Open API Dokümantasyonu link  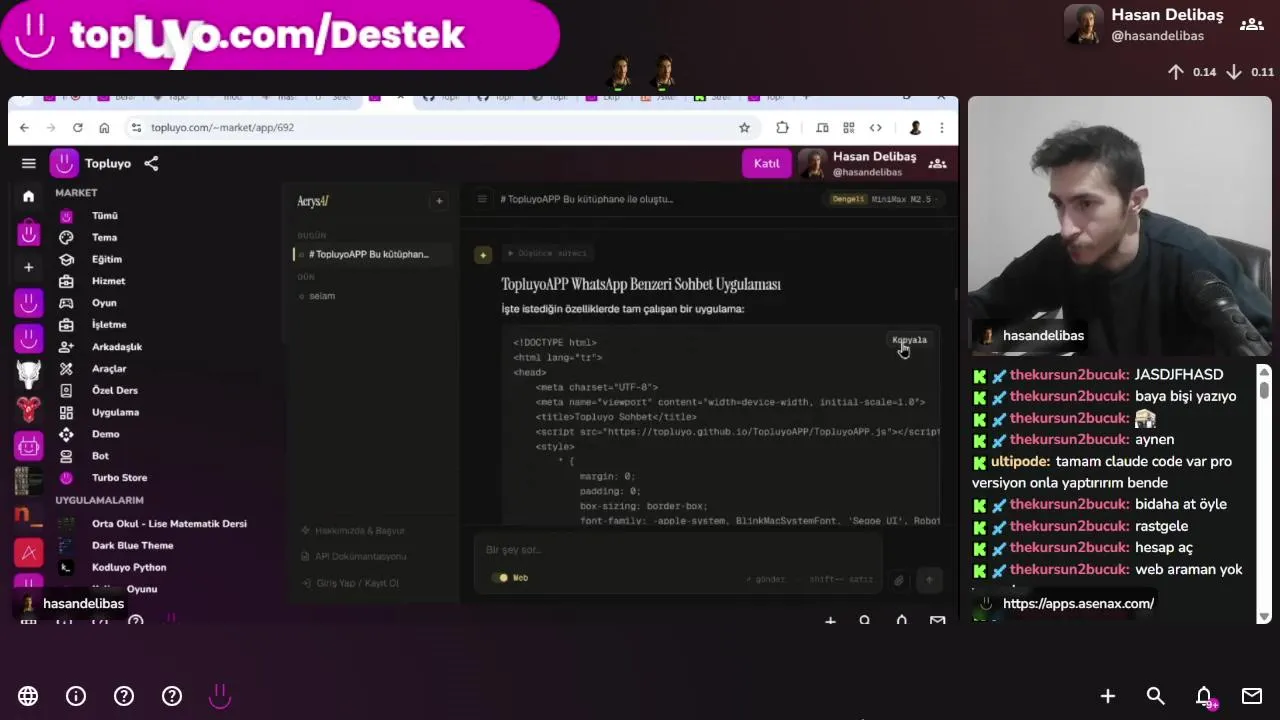click(x=360, y=556)
